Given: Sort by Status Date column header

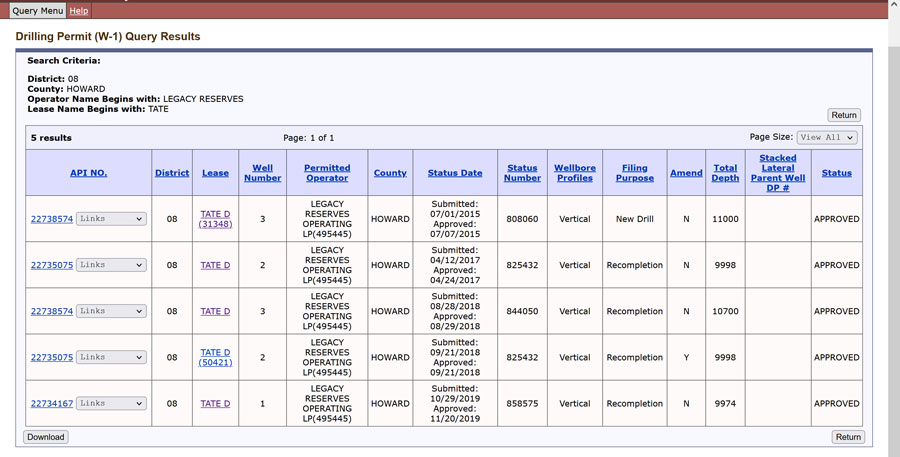Looking at the screenshot, I should (x=455, y=173).
